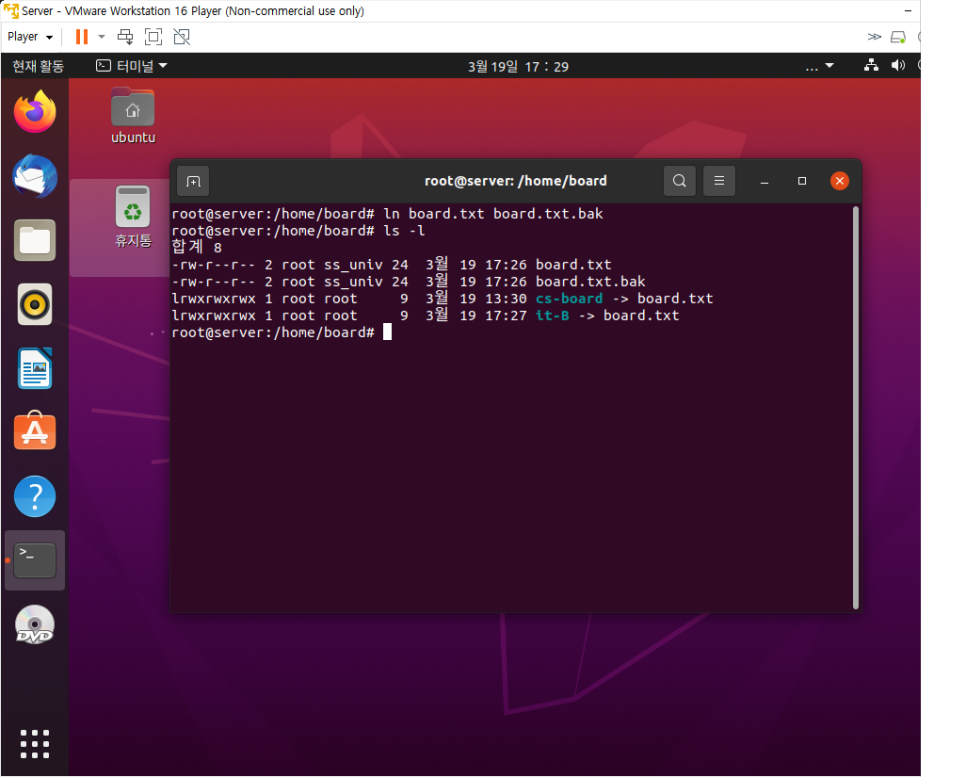Screen dimensions: 966x777
Task: Open the clock showing 3월 19일 17:29
Action: click(518, 67)
